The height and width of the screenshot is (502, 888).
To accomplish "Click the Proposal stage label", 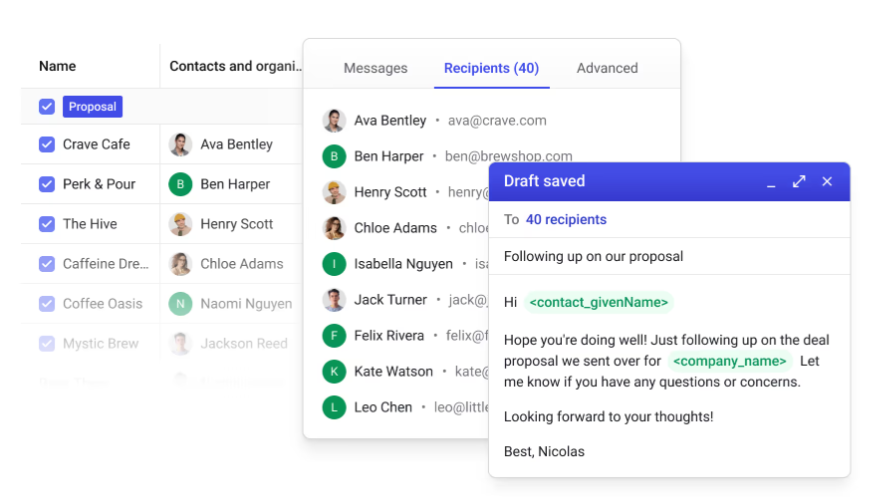I will coord(92,107).
